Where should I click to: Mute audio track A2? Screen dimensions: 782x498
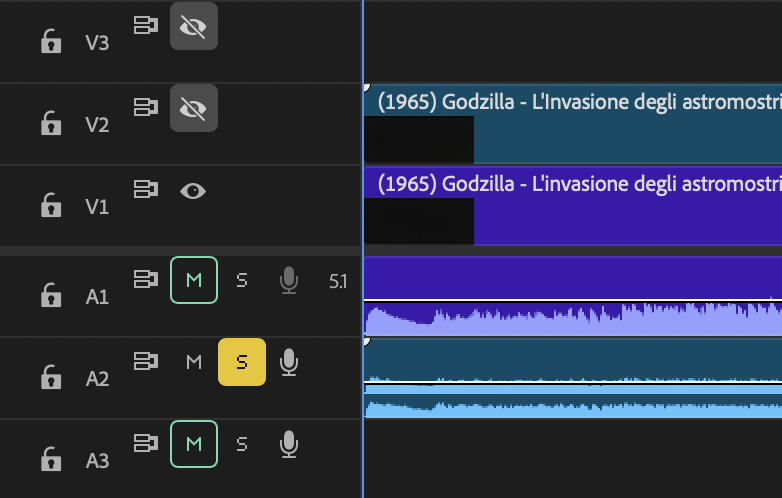pos(194,362)
